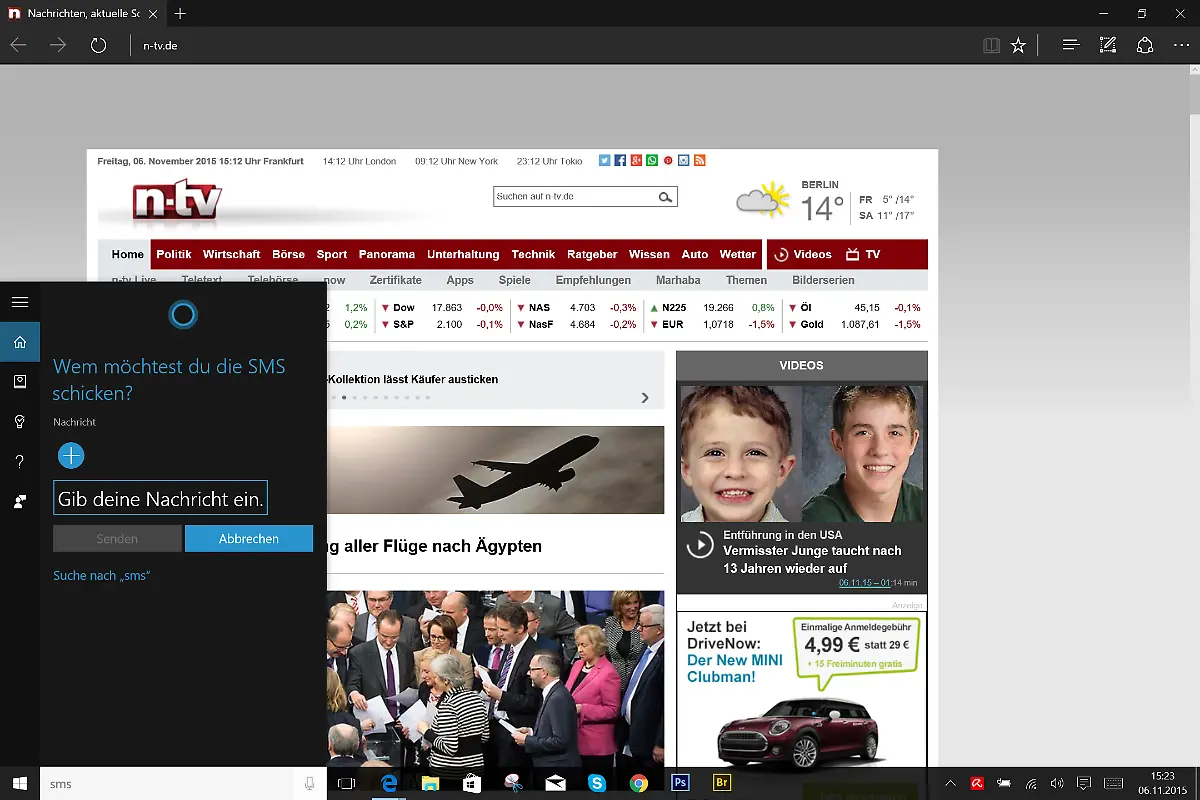Image resolution: width=1200 pixels, height=800 pixels.
Task: Switch to the Politik section tab
Action: point(174,254)
